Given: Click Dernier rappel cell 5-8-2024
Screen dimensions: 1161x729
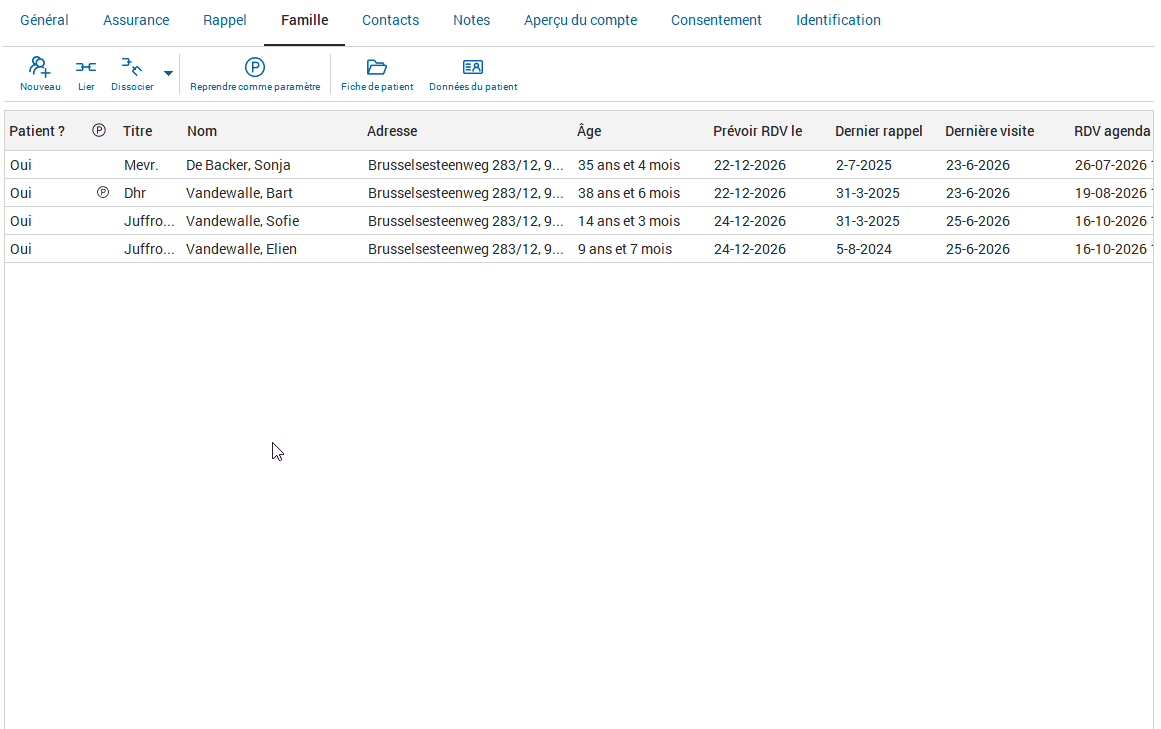Looking at the screenshot, I should pos(863,249).
